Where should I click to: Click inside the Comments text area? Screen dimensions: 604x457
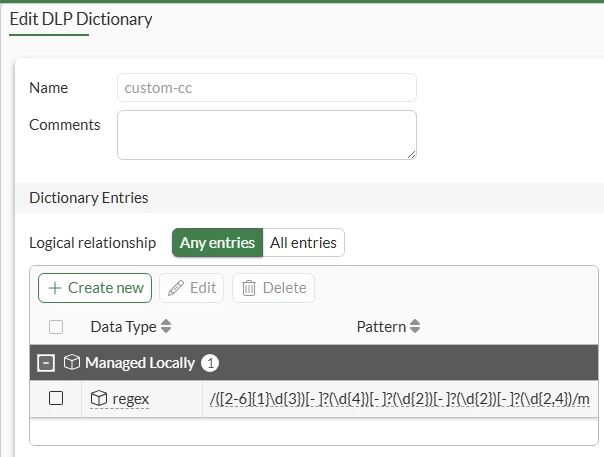point(267,135)
